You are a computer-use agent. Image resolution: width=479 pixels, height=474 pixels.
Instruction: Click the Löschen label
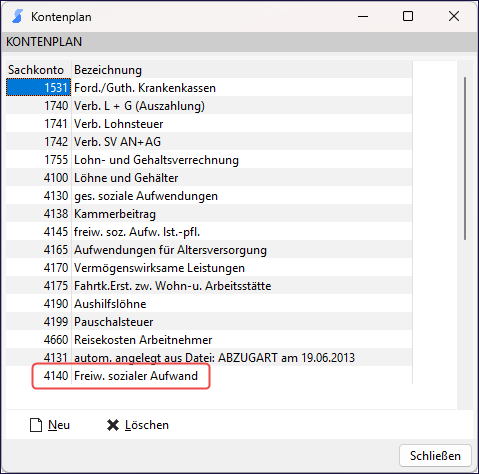[147, 425]
